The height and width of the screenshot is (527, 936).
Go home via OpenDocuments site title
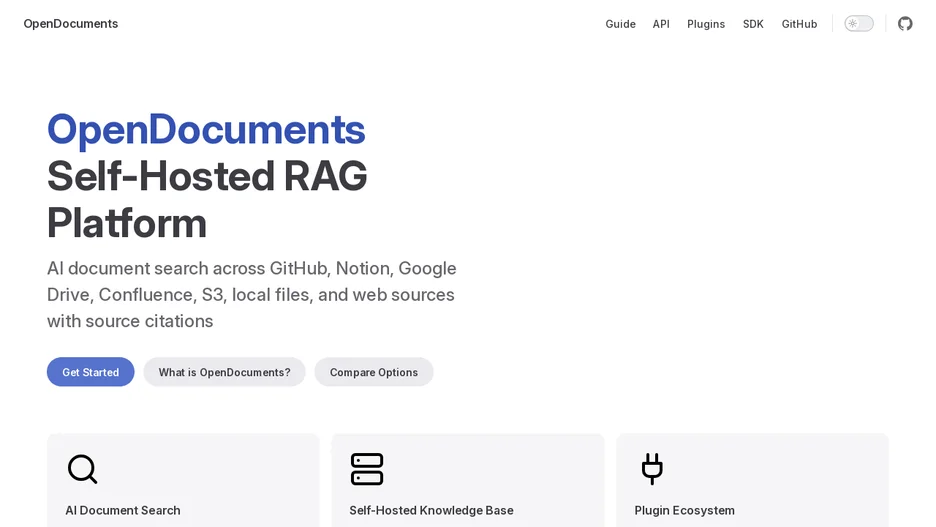[x=71, y=24]
